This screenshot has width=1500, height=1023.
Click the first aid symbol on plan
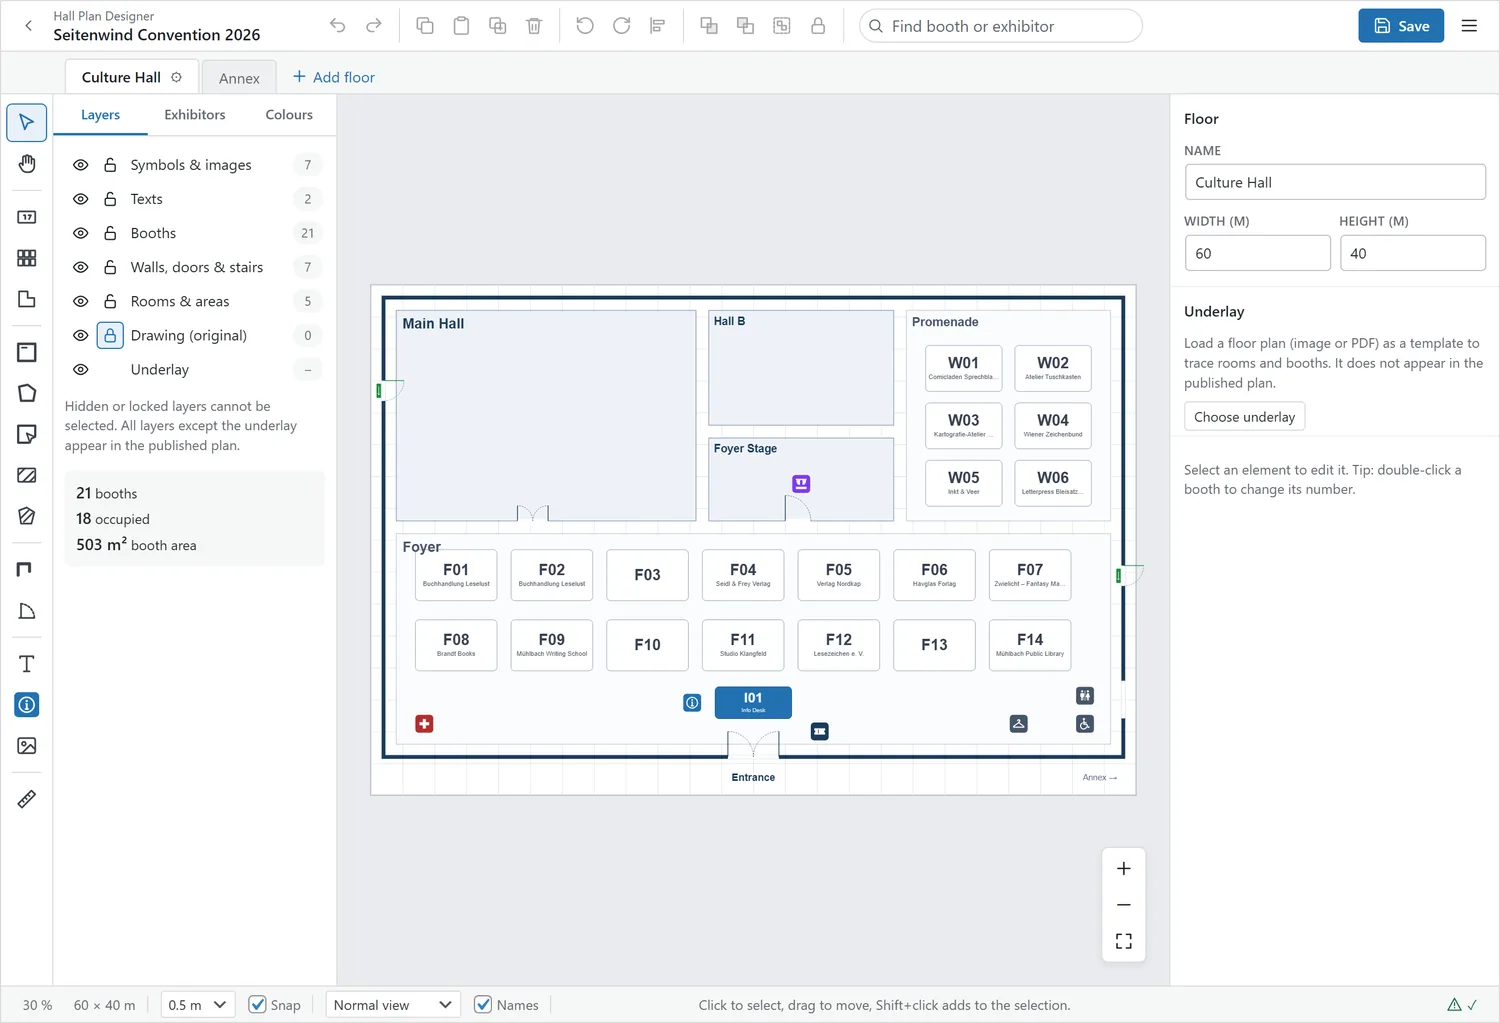click(x=424, y=723)
